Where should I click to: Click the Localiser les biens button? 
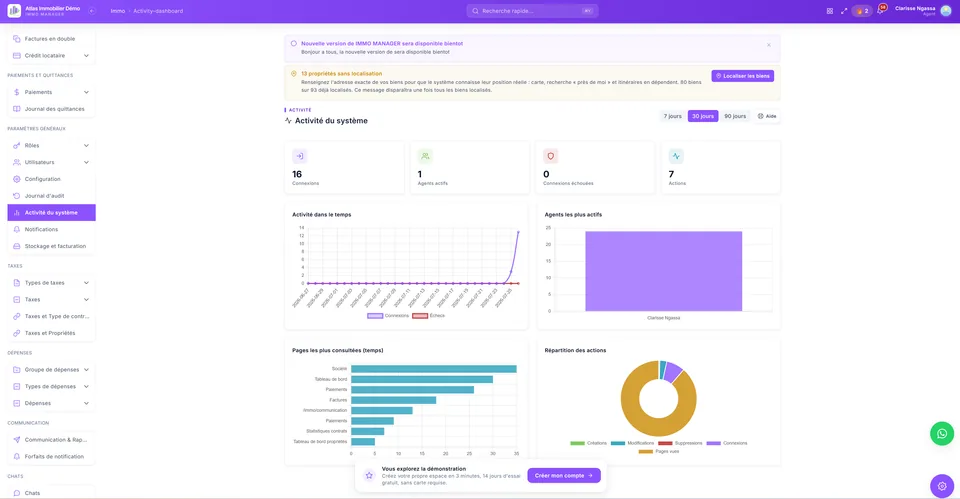click(x=743, y=76)
